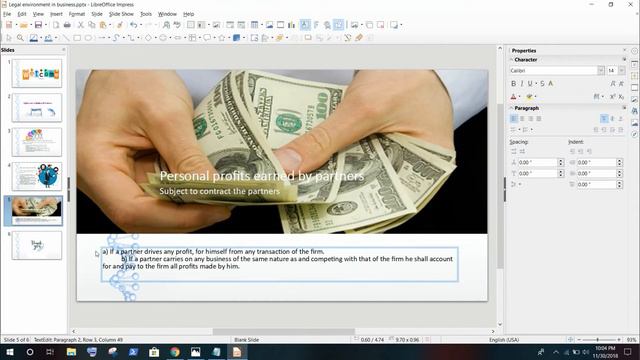Open font color dropdown arrow
The width and height of the screenshot is (640, 360).
point(519,97)
